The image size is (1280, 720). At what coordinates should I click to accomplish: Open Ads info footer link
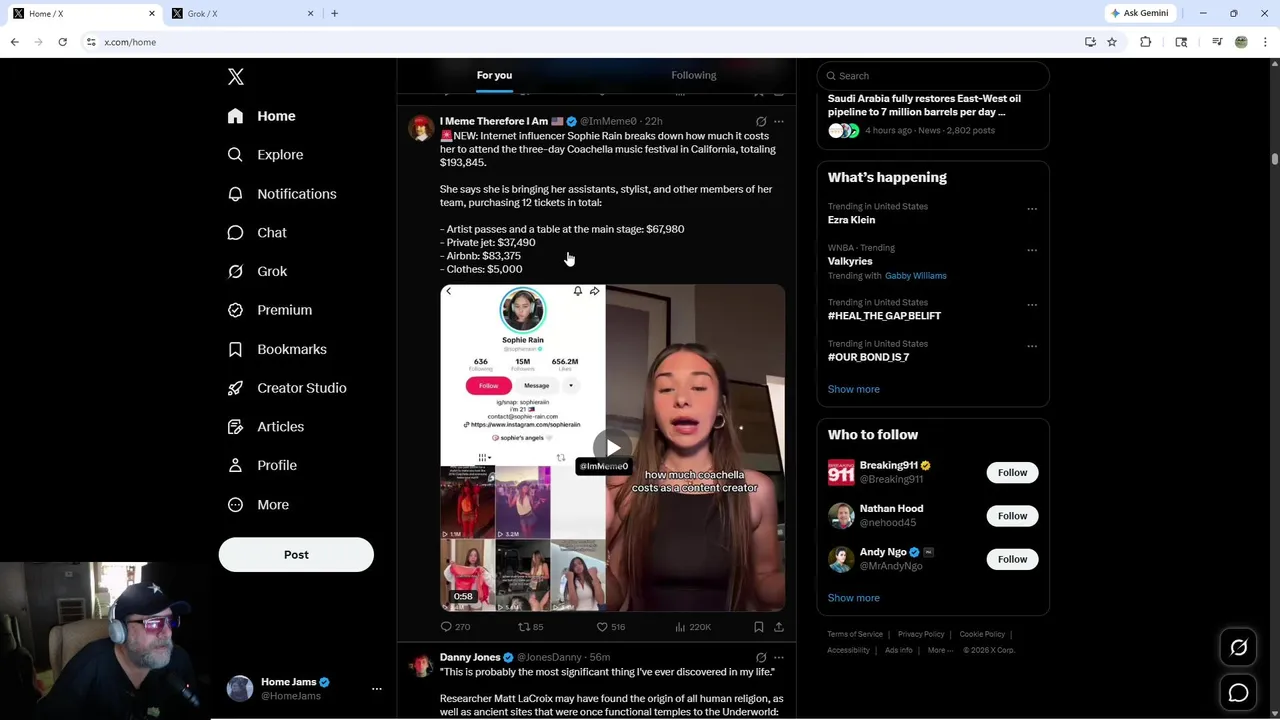(898, 650)
